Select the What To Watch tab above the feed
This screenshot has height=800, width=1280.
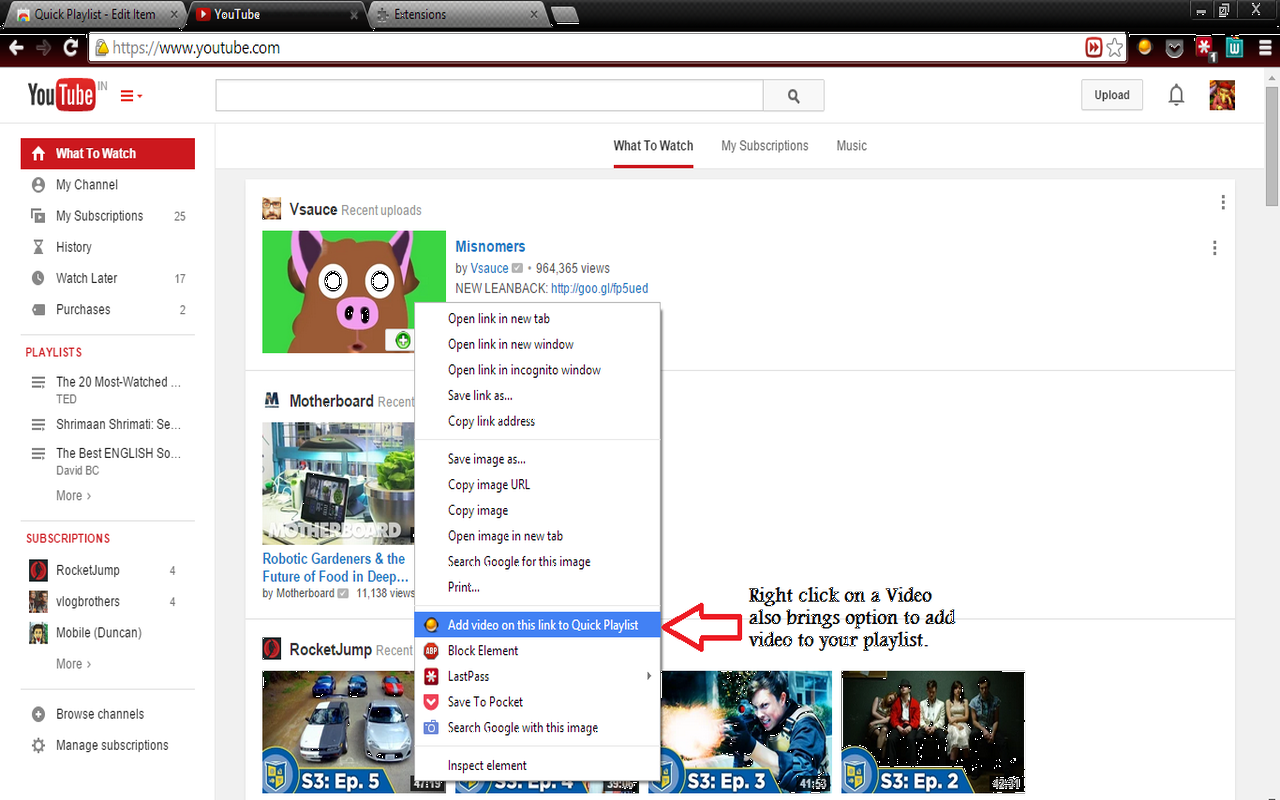pos(653,146)
